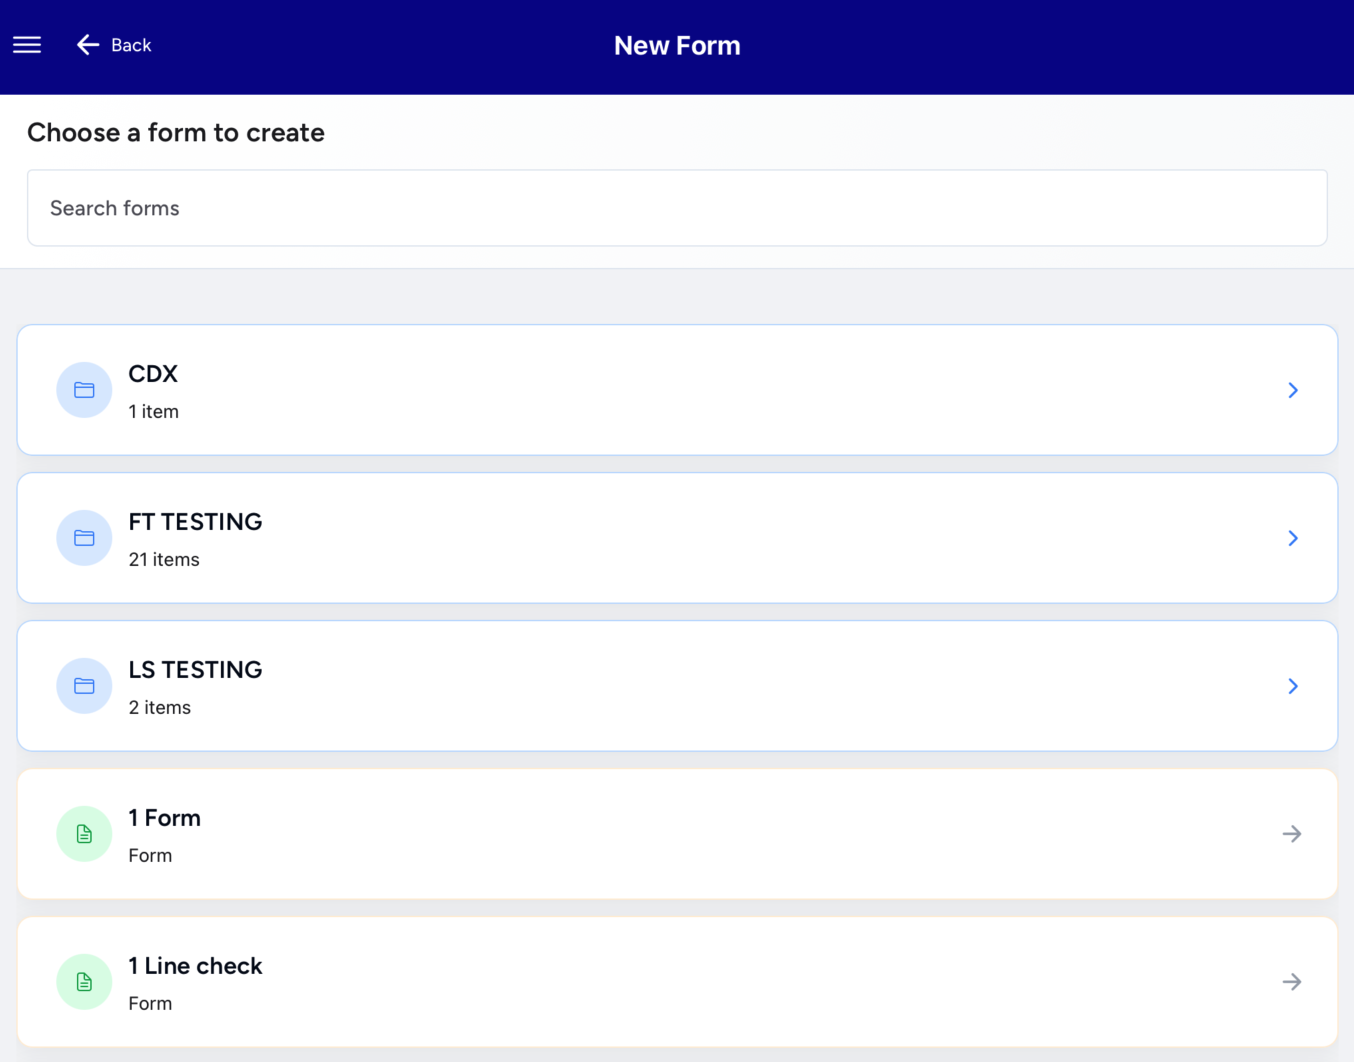Screen dimensions: 1354x1062
Task: Expand the LS TESTING folder chevron
Action: pos(1293,686)
